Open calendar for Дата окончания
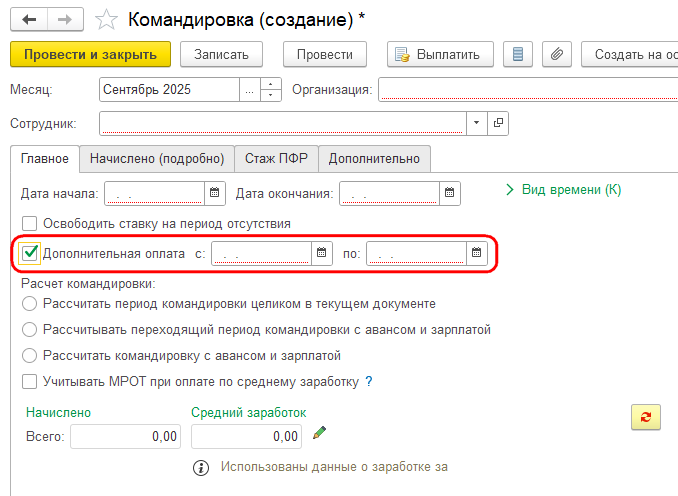Viewport: 678px width, 496px height. (x=450, y=193)
